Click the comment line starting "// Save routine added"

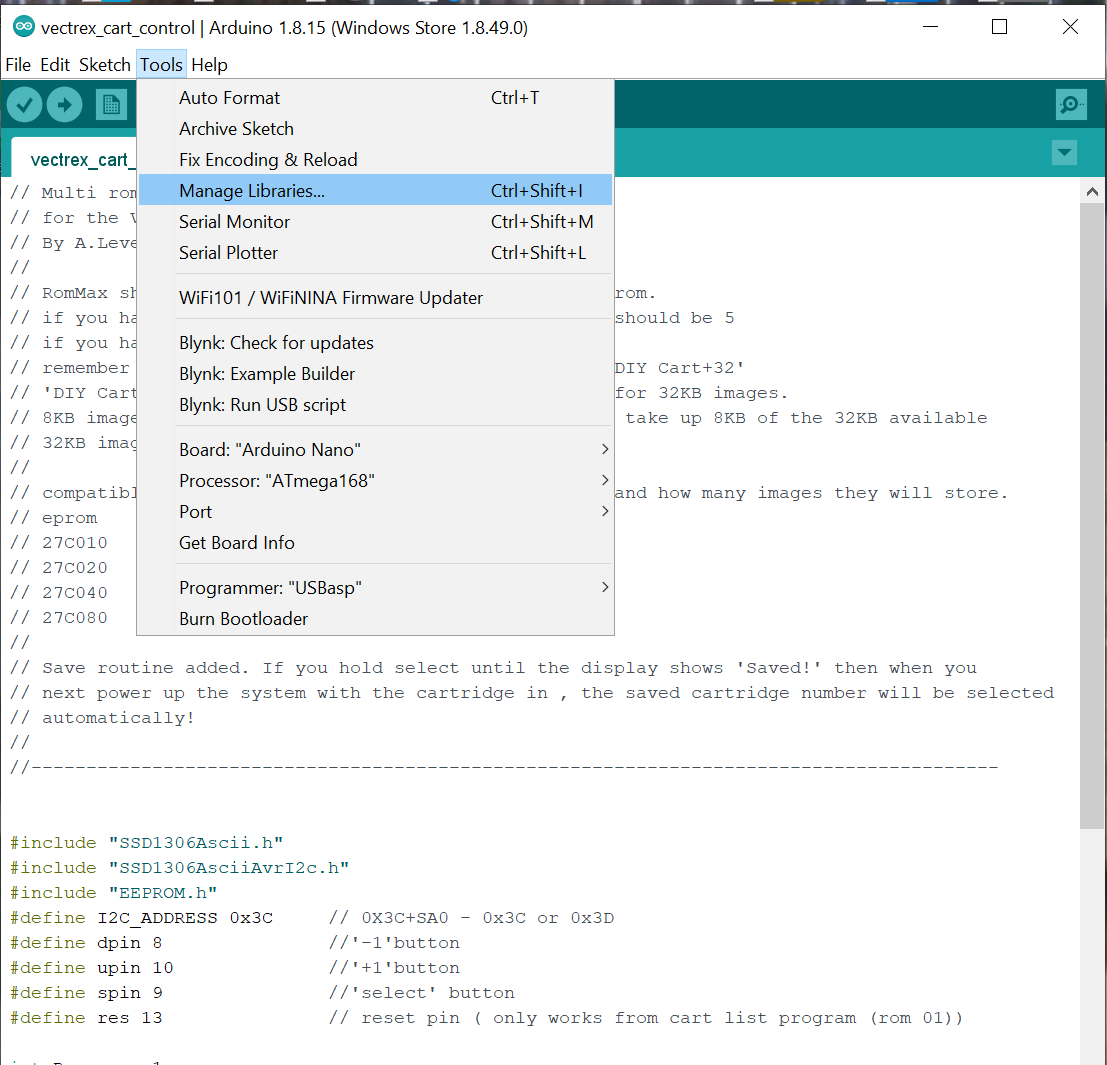pyautogui.click(x=493, y=668)
